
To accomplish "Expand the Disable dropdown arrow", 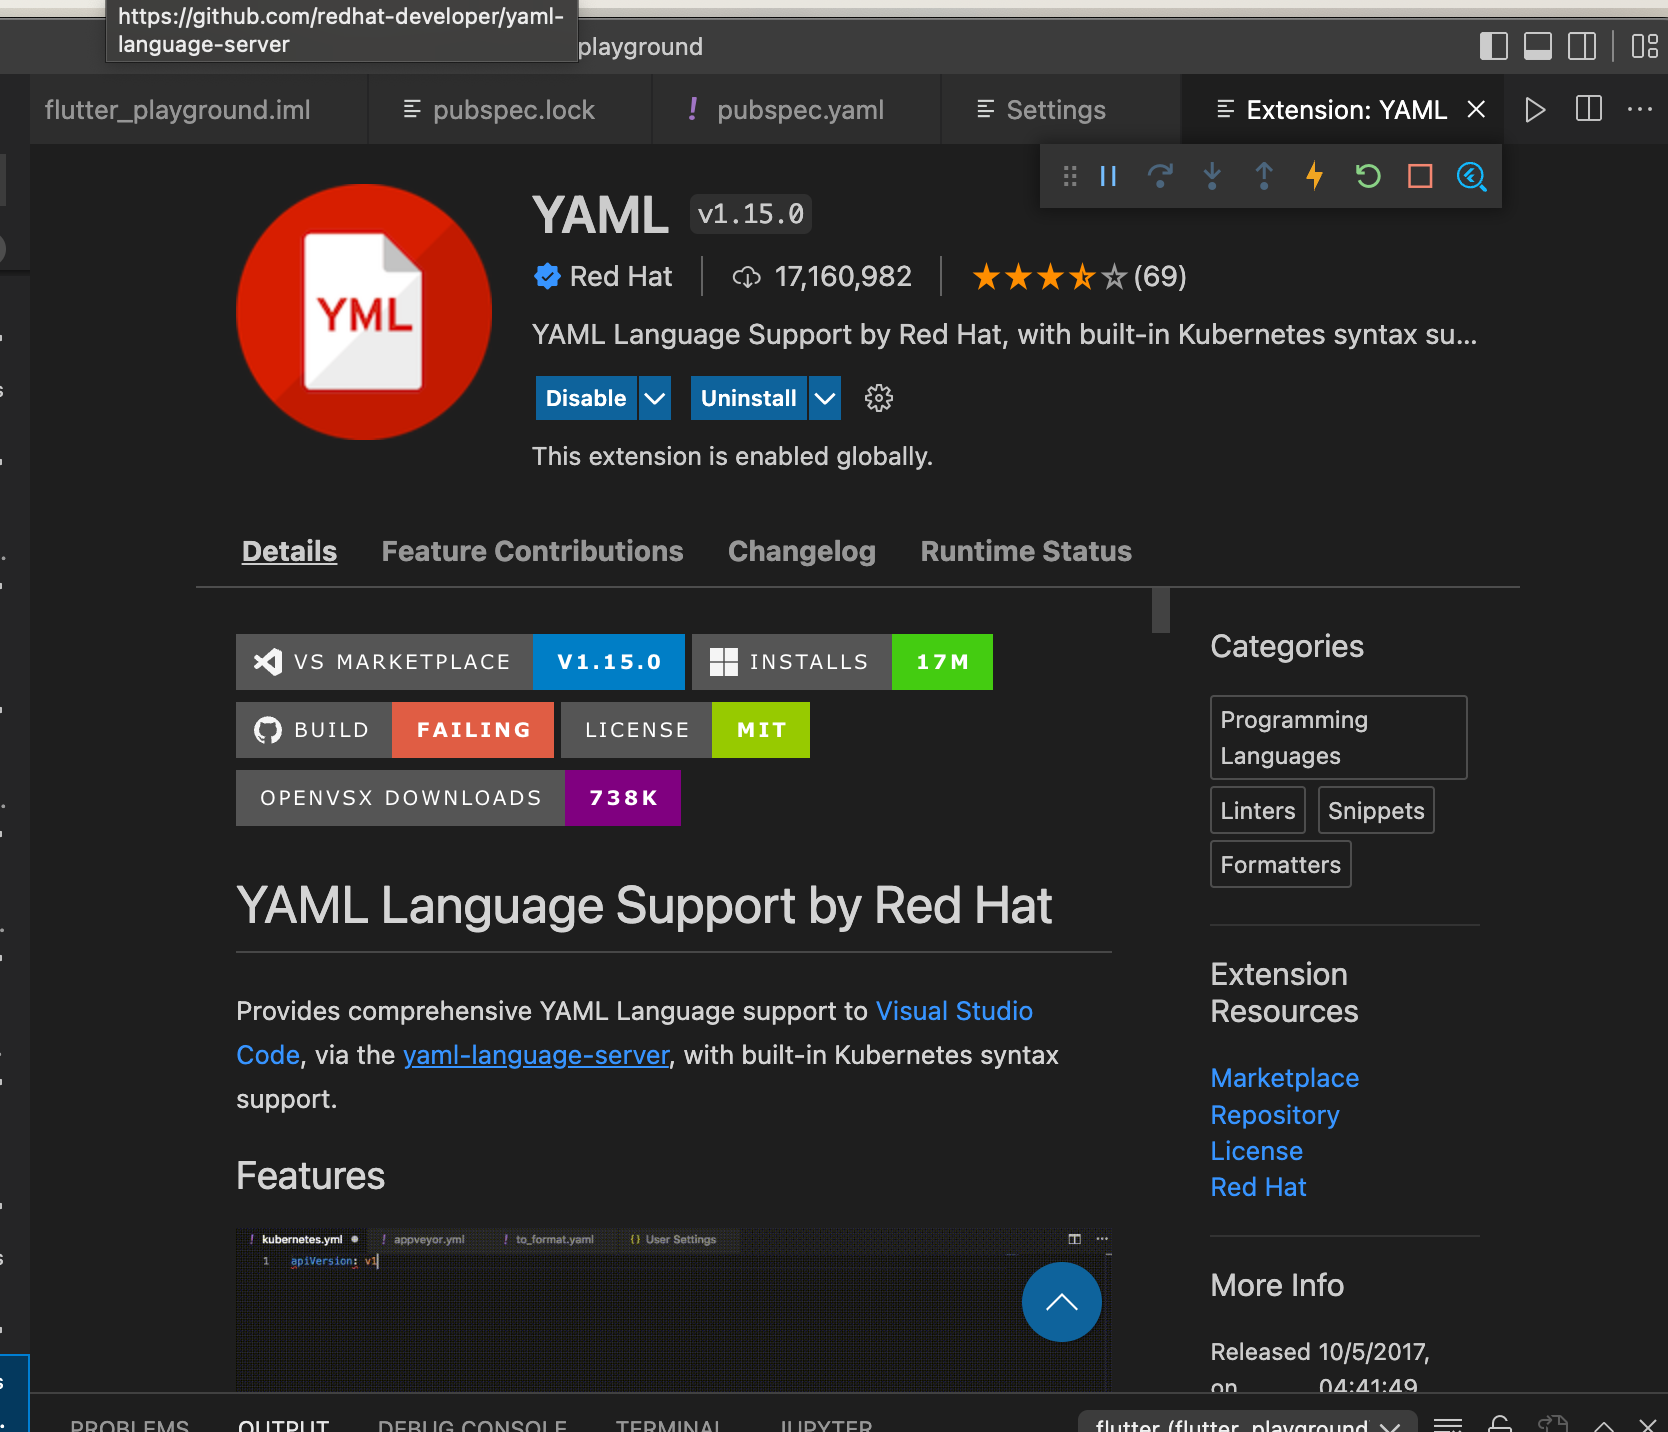I will click(654, 398).
